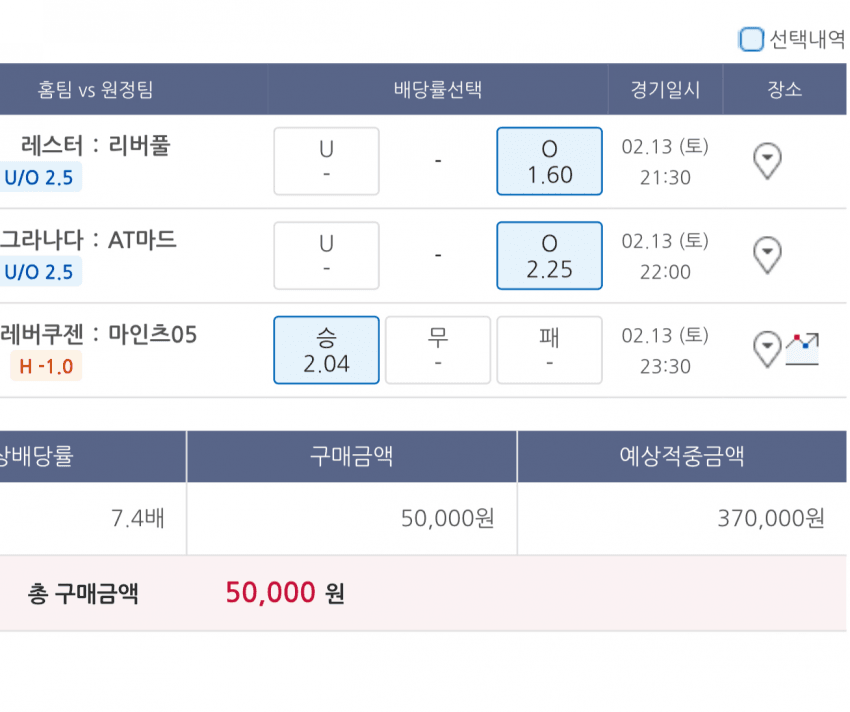The image size is (850, 712).
Task: Toggle 승 2.04 for 레버쿠젠 : 마인츠05
Action: pyautogui.click(x=326, y=350)
